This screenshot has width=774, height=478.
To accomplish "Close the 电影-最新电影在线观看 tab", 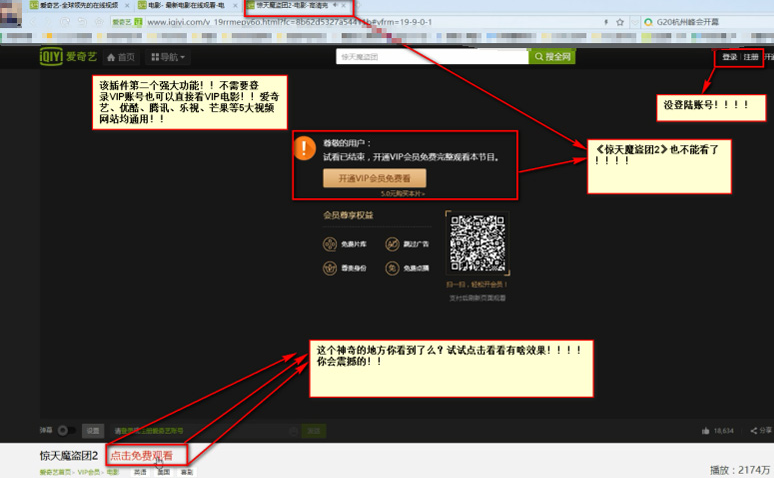I will coord(235,5).
